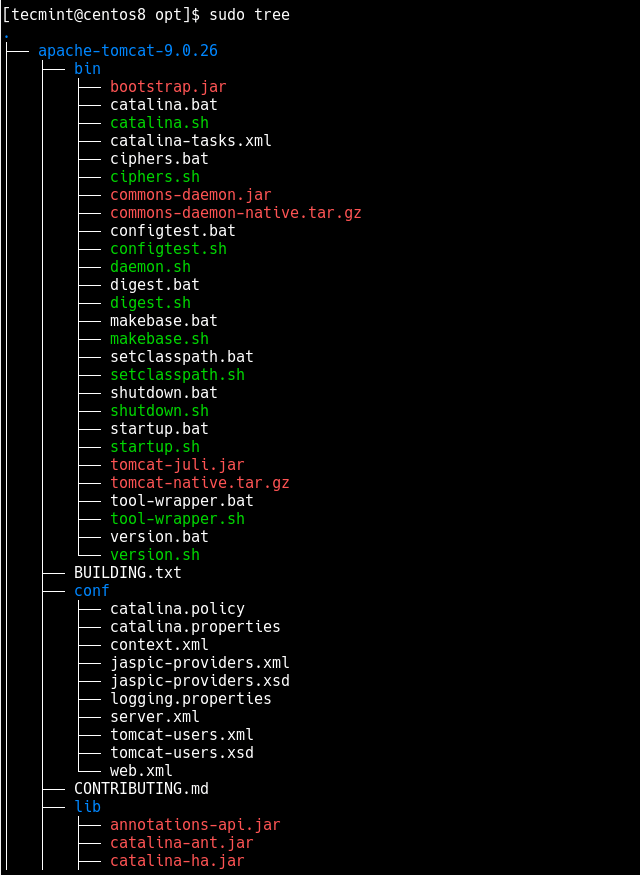Select the startup.sh script name
640x875 pixels.
[154, 447]
